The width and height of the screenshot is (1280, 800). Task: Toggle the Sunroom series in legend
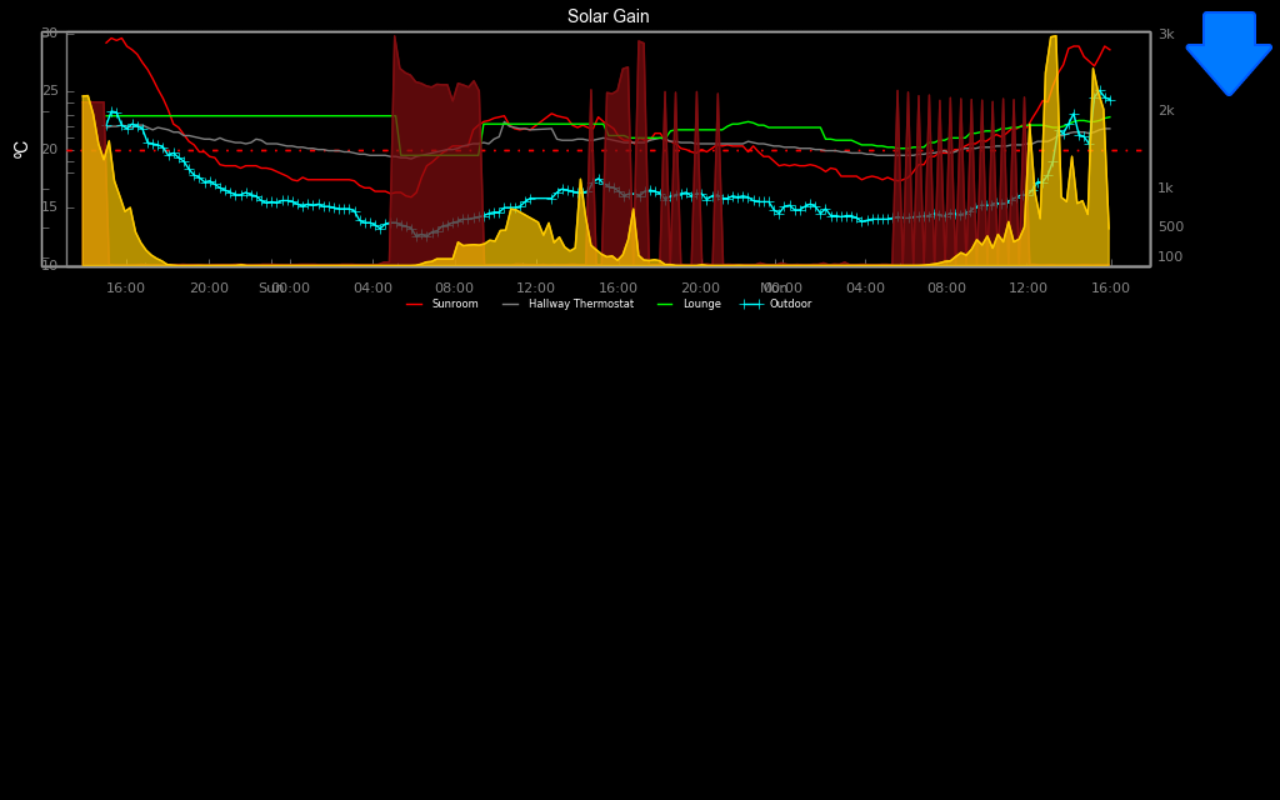click(x=442, y=304)
